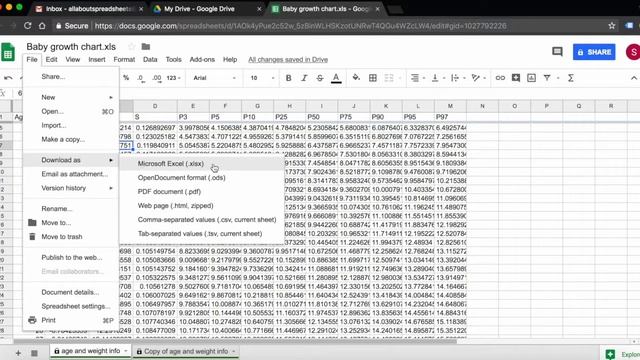Click Move to trash
The image size is (640, 360).
[71, 236]
